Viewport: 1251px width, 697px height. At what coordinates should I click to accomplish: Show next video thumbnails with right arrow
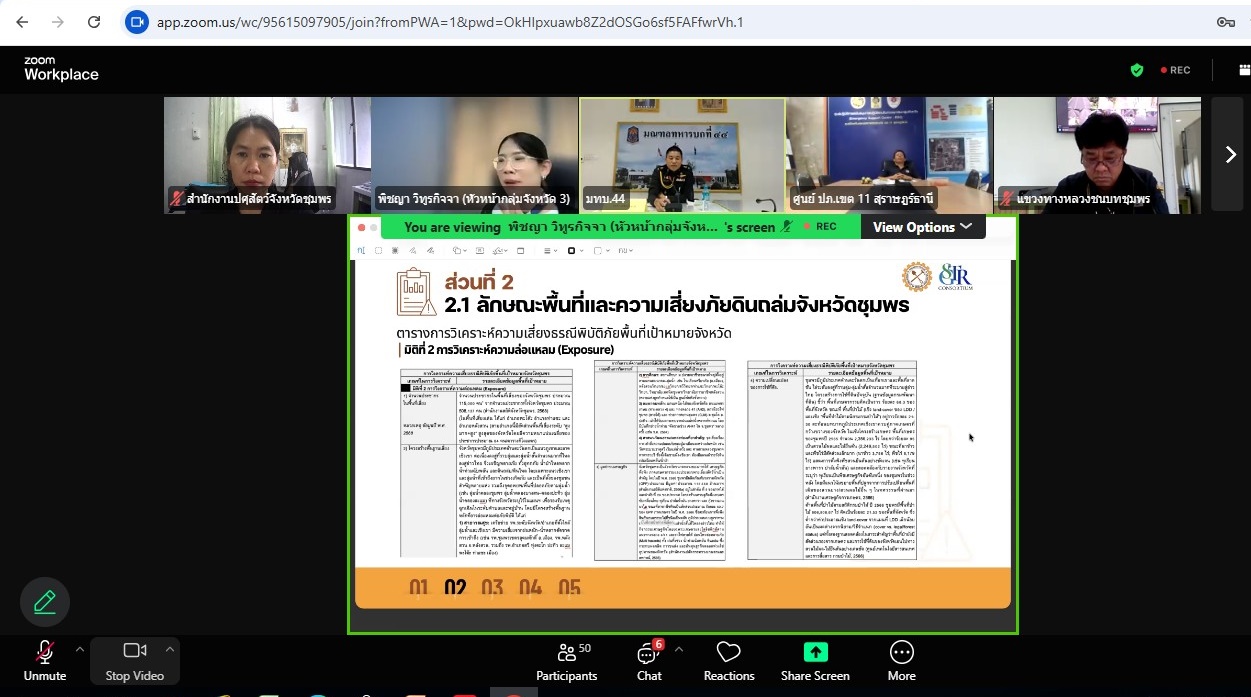[x=1230, y=154]
